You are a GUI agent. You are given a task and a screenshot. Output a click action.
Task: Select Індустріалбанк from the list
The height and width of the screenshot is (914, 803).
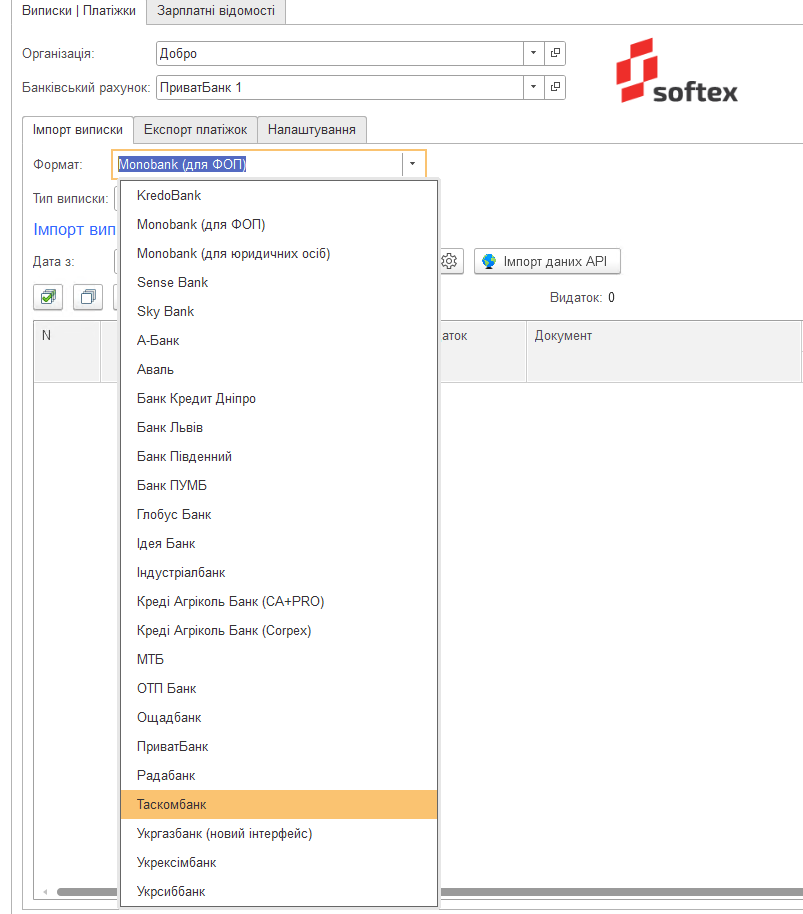click(x=279, y=573)
